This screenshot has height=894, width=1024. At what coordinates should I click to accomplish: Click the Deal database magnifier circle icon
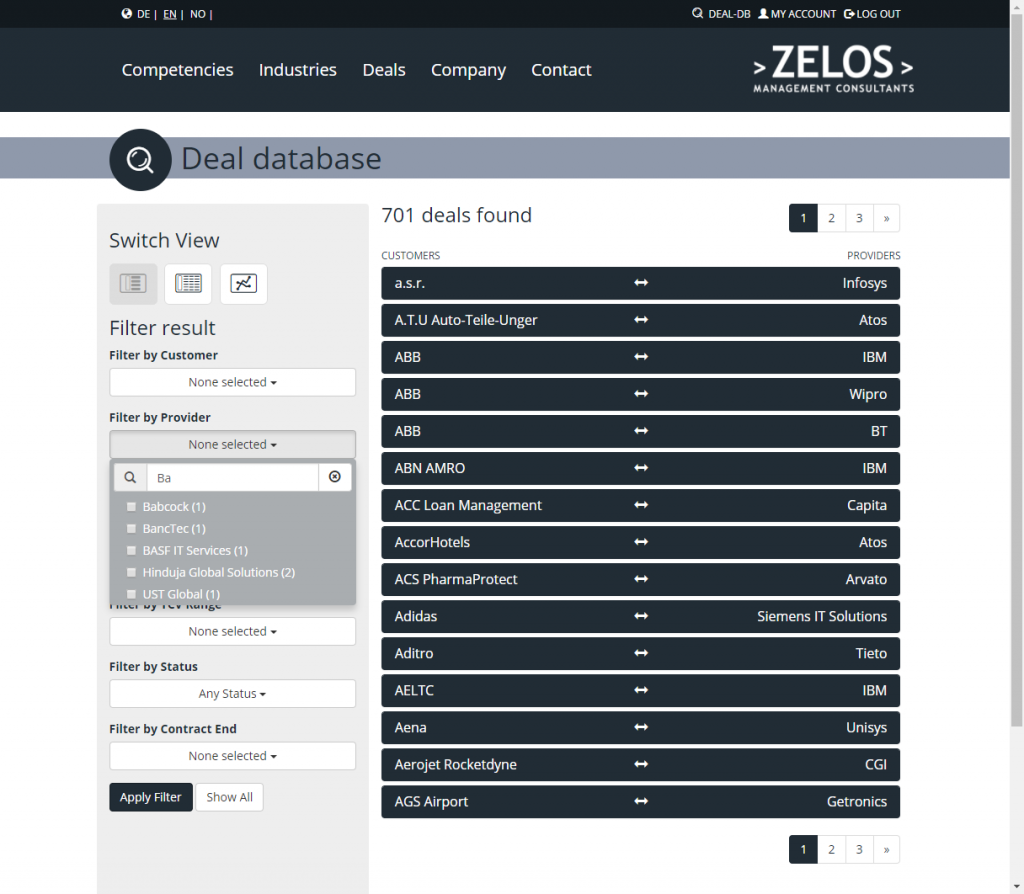[x=140, y=159]
